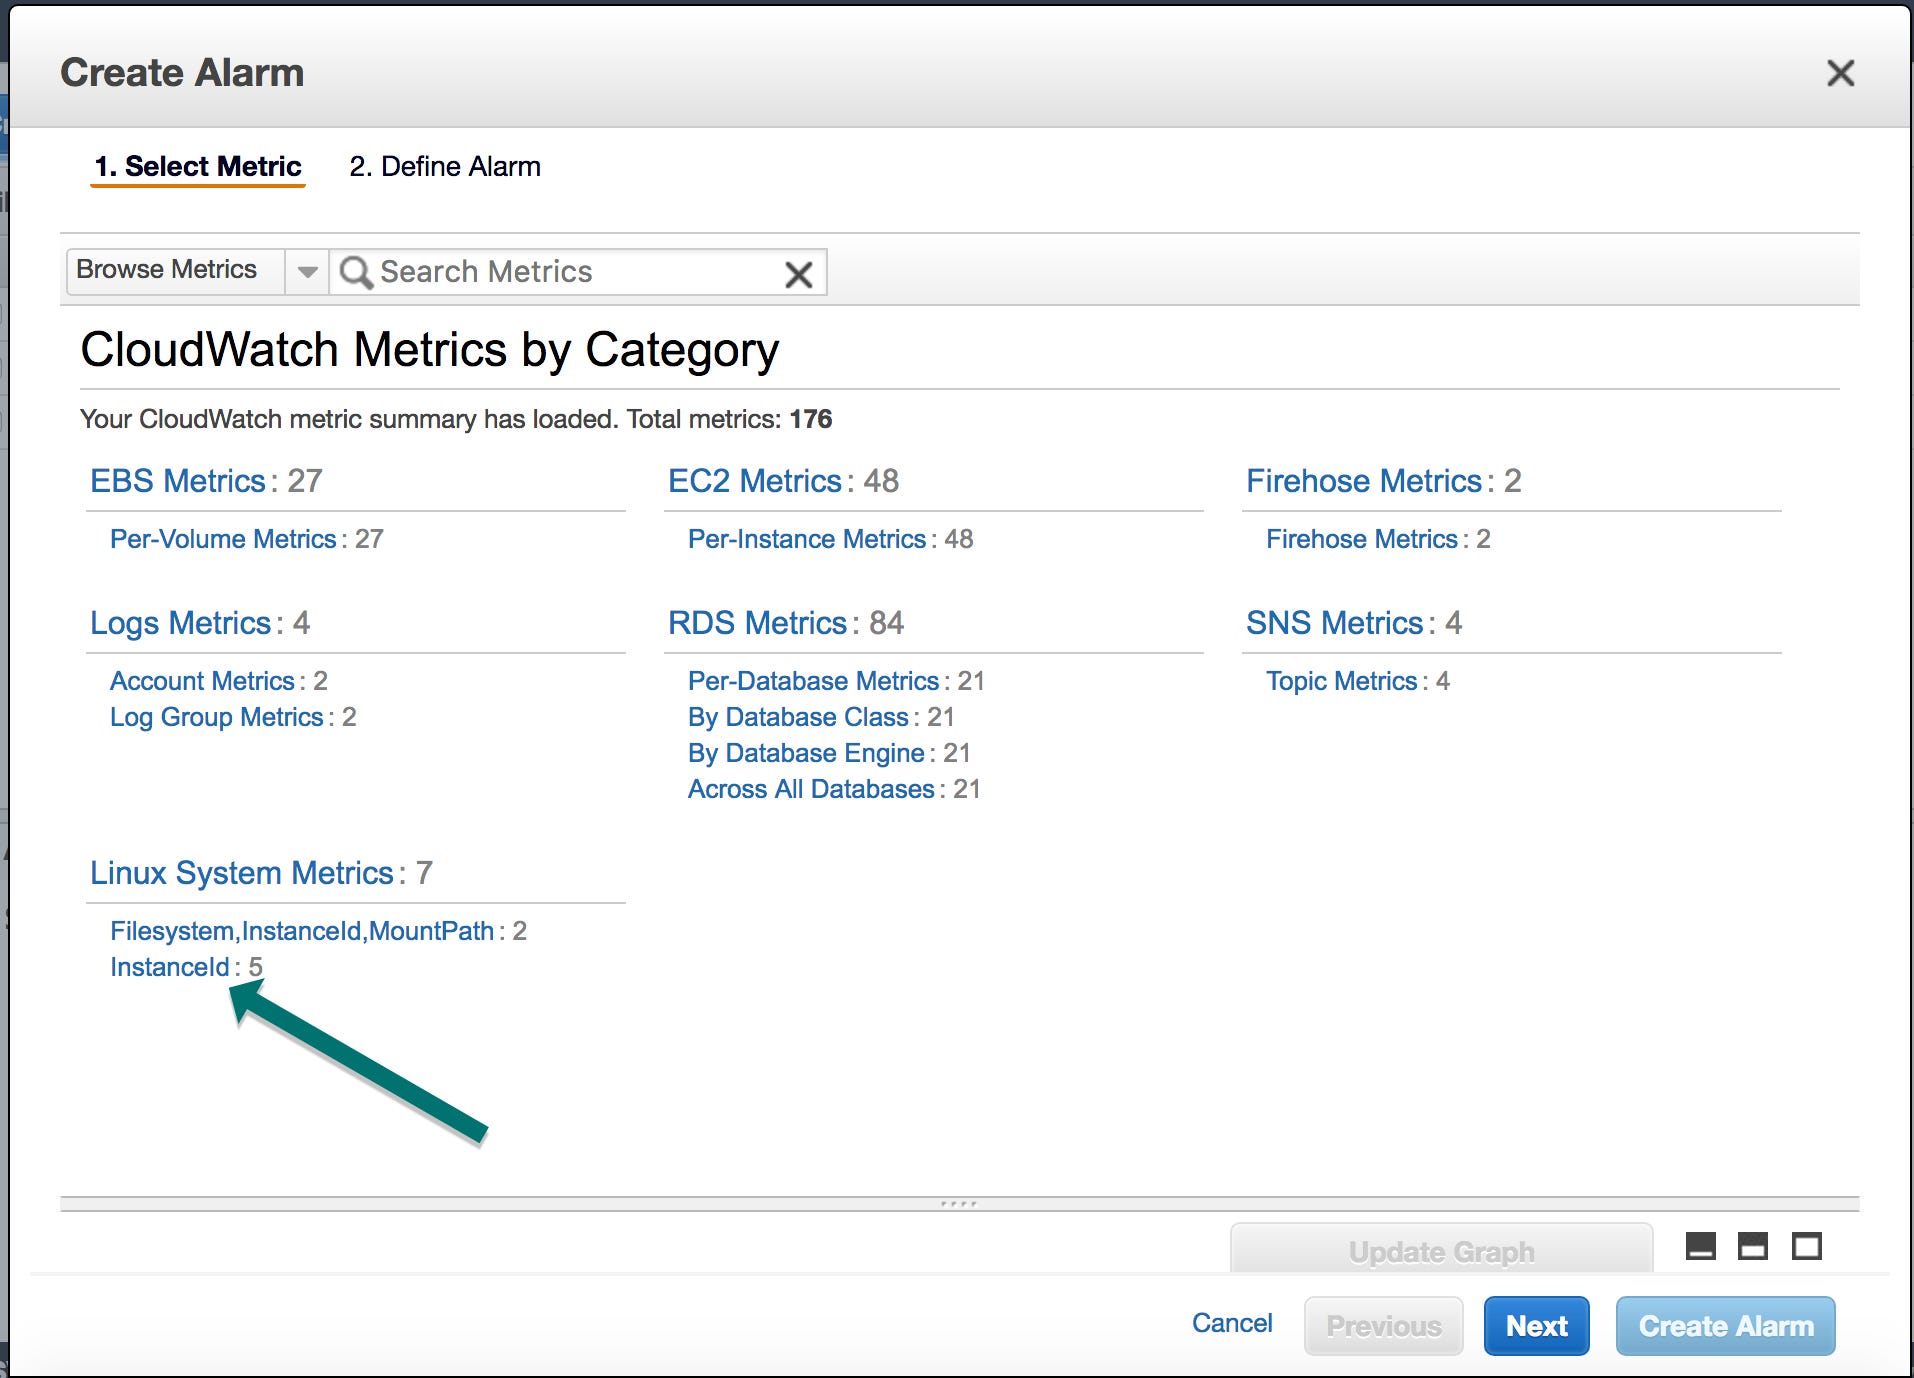
Task: Open Topic Metrics link
Action: pyautogui.click(x=1342, y=681)
